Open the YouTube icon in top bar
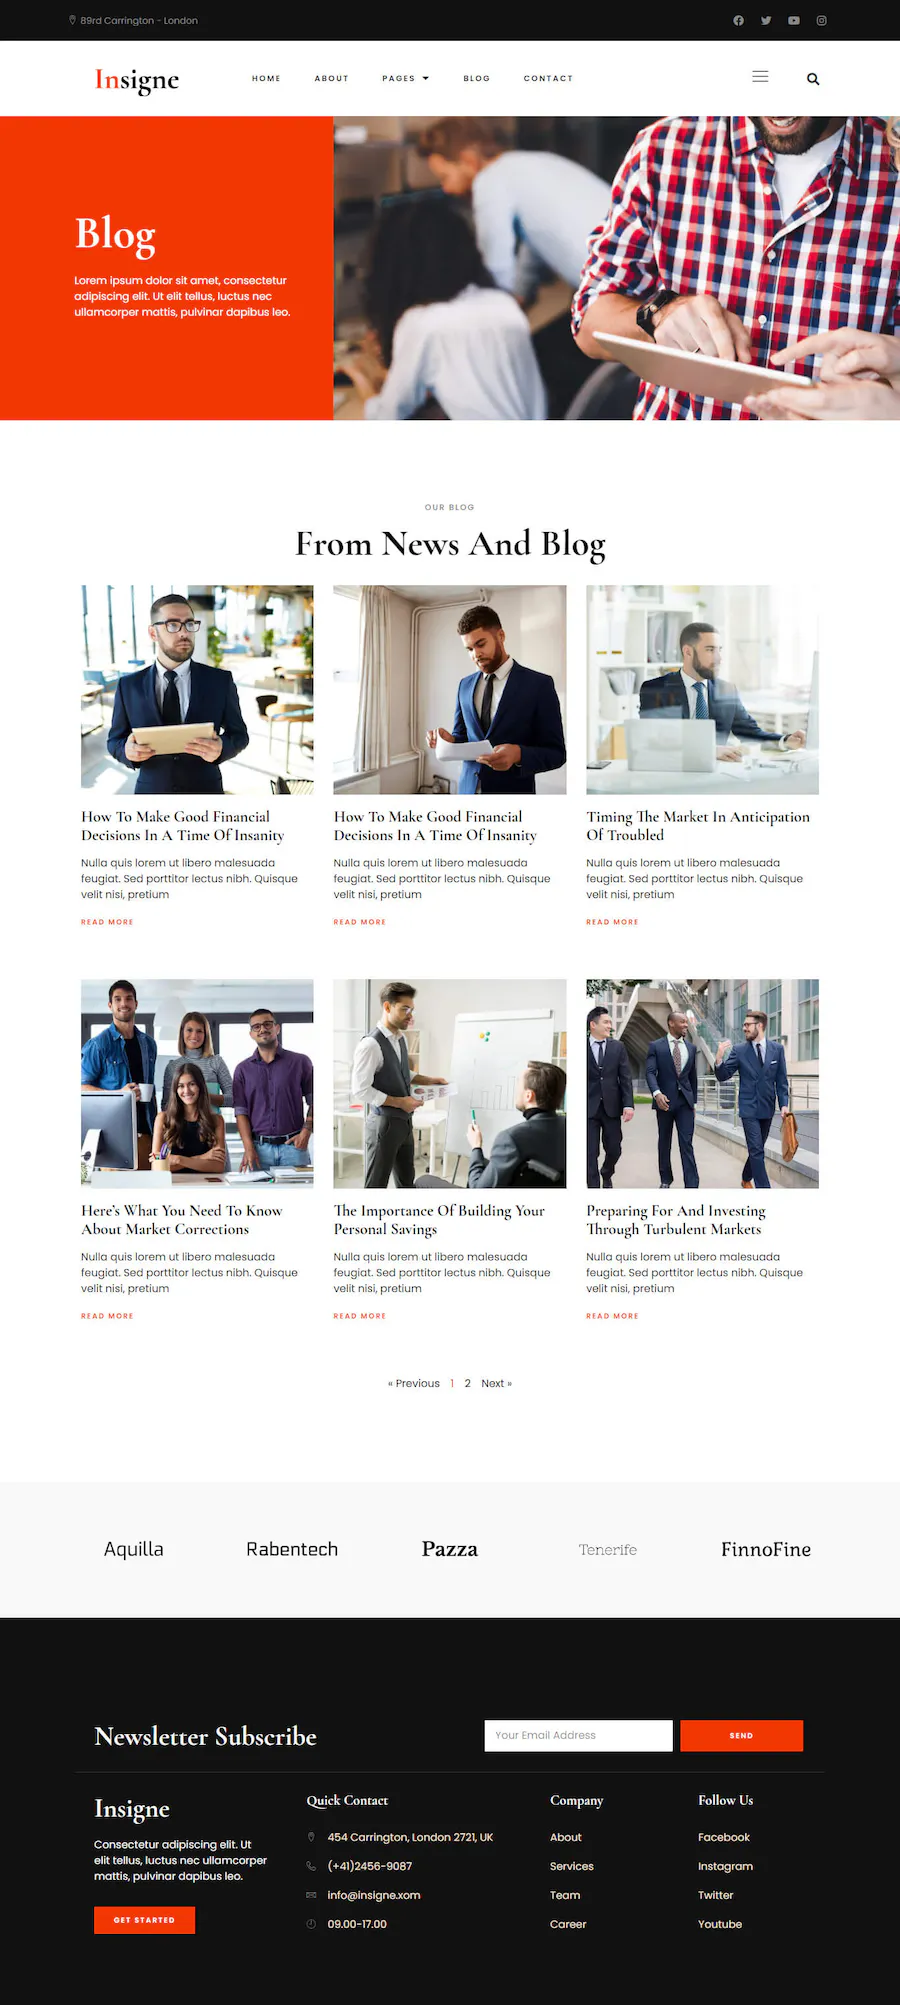The height and width of the screenshot is (2005, 900). [x=794, y=20]
